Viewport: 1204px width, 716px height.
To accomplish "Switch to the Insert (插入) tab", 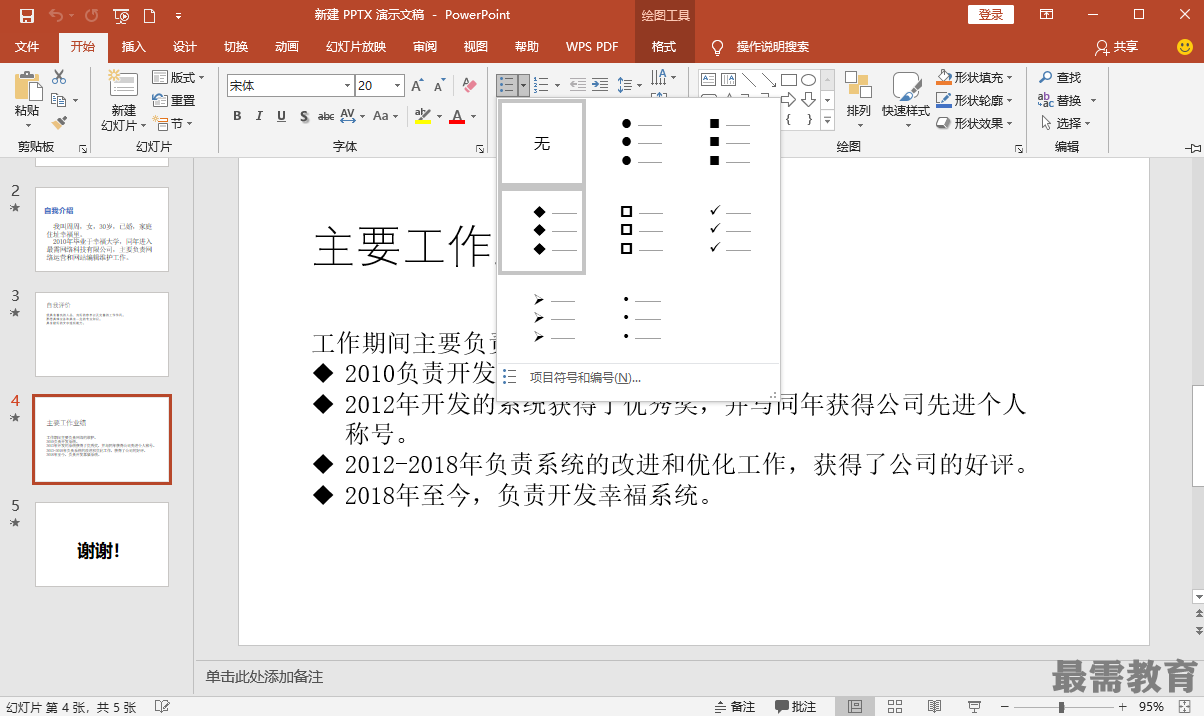I will tap(133, 47).
